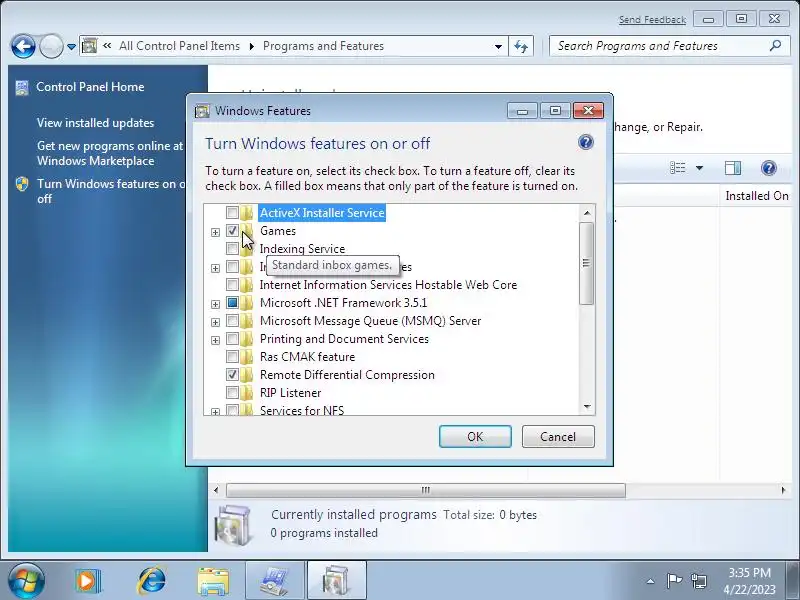Click the Control Panel Home icon
This screenshot has height=600, width=800.
(x=22, y=87)
